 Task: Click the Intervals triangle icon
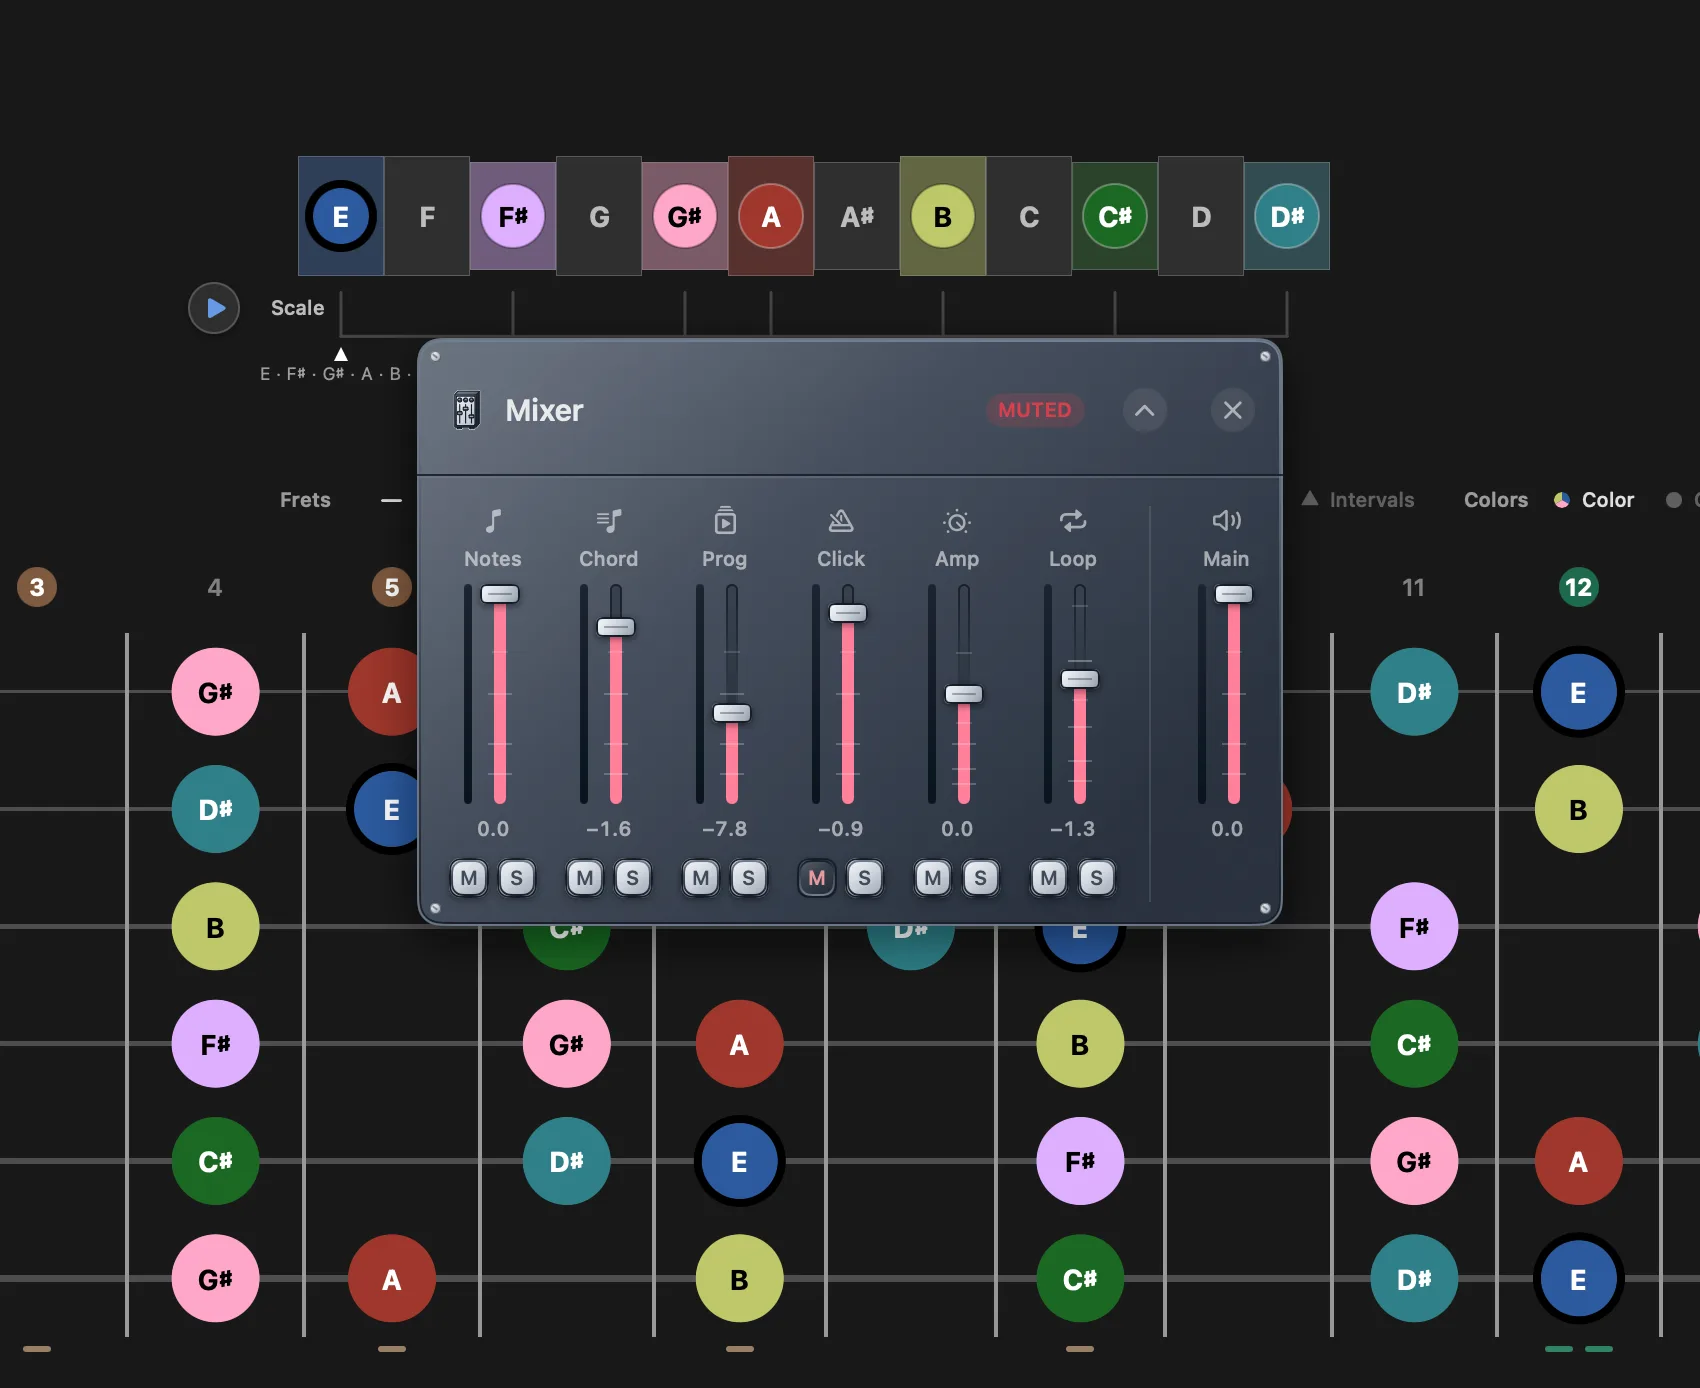[x=1309, y=498]
